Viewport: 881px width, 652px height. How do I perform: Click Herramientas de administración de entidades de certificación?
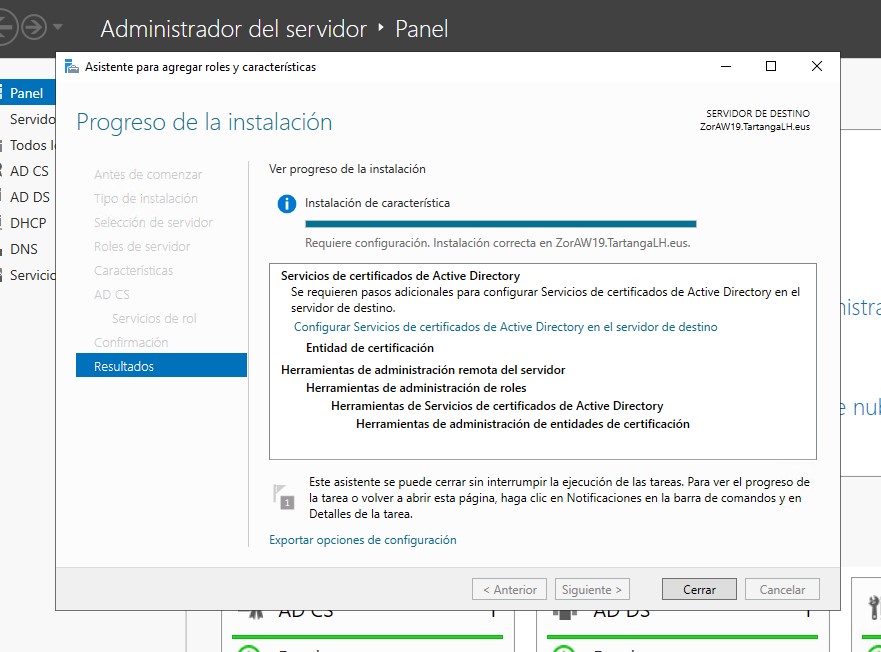(523, 424)
